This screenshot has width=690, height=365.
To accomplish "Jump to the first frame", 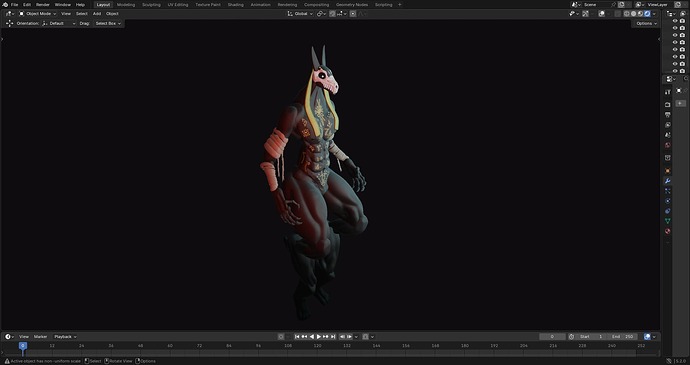I will coord(297,336).
